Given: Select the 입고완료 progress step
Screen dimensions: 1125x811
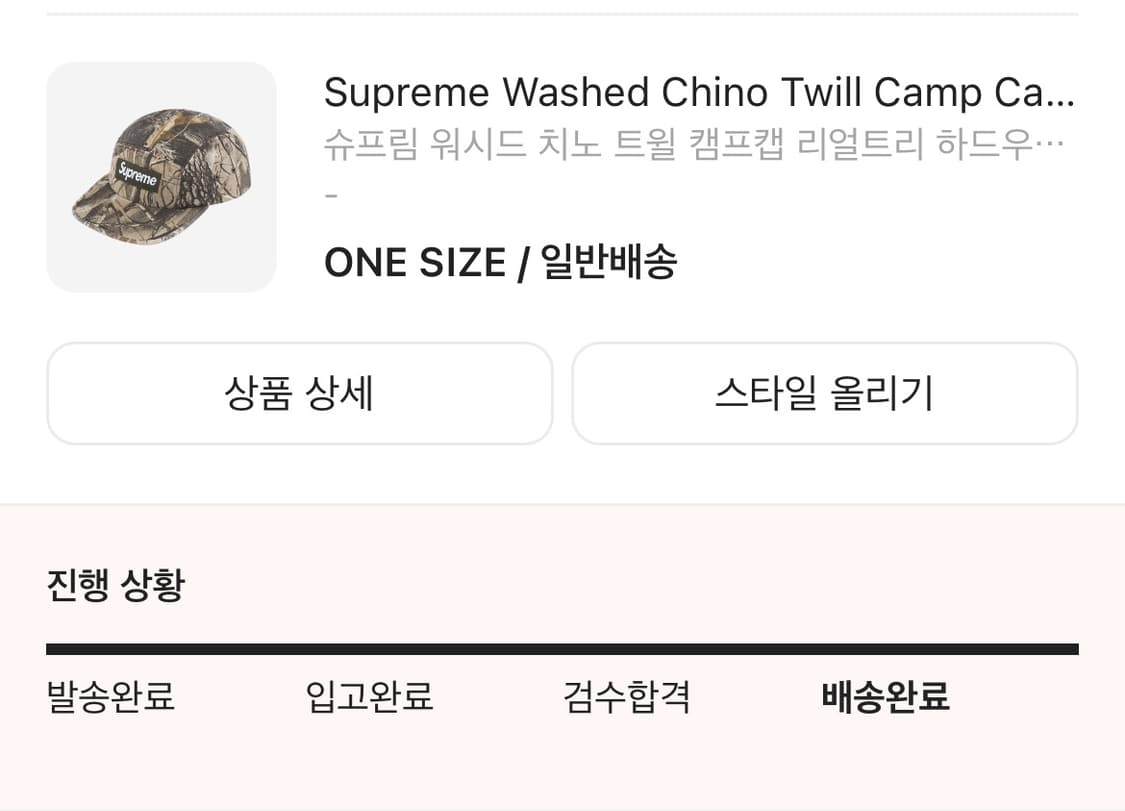Looking at the screenshot, I should (369, 696).
